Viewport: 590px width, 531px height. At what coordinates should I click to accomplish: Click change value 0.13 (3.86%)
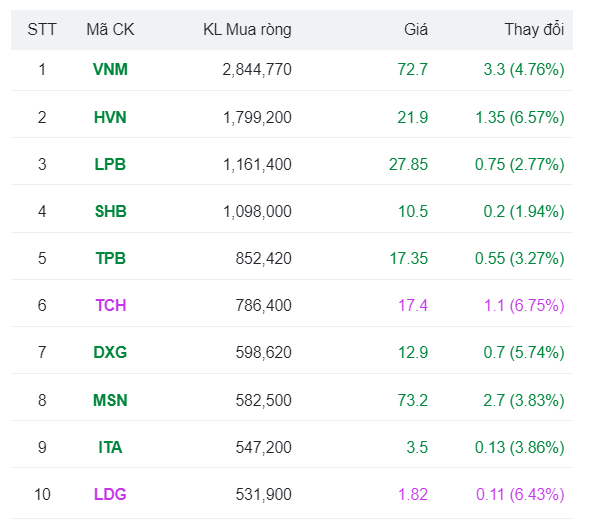pos(520,447)
